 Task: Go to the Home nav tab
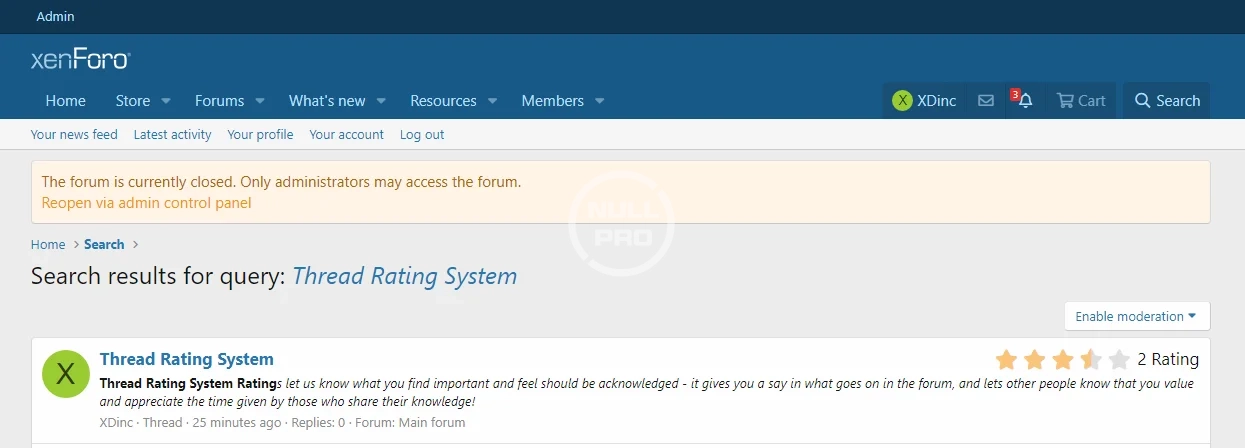coord(65,101)
